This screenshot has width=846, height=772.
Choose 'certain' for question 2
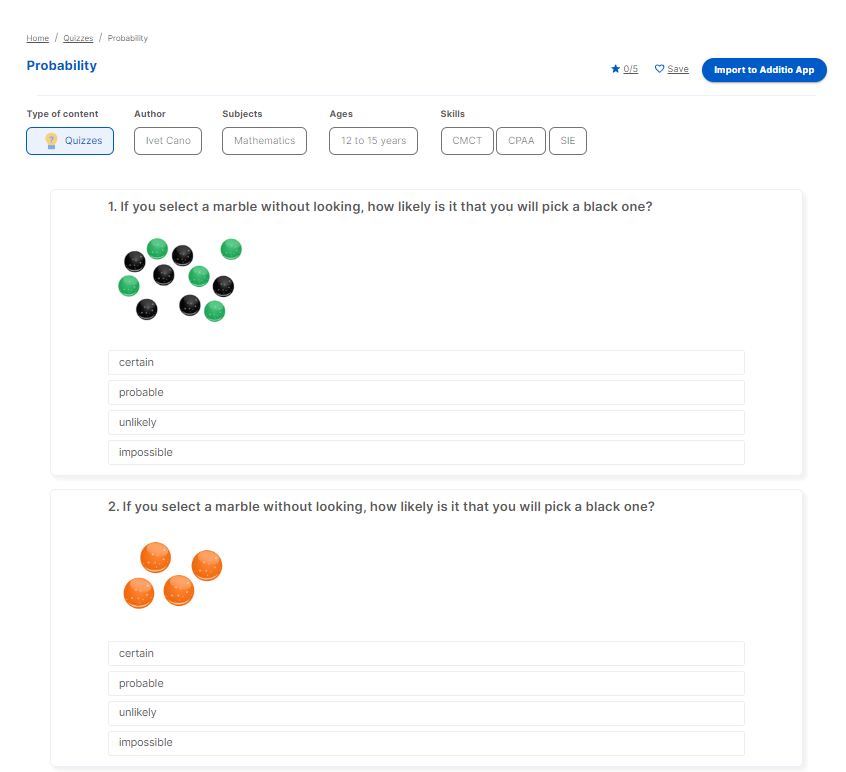click(426, 653)
